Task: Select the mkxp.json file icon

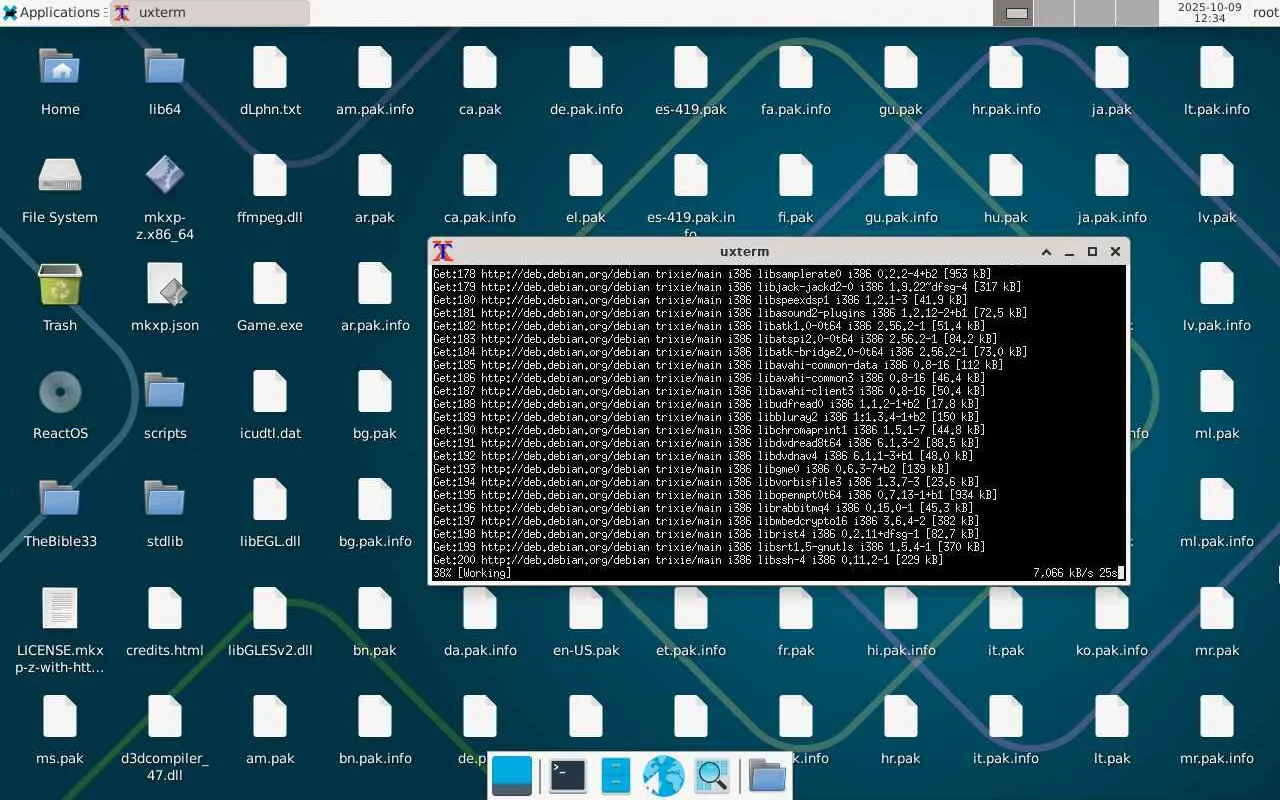Action: (165, 284)
